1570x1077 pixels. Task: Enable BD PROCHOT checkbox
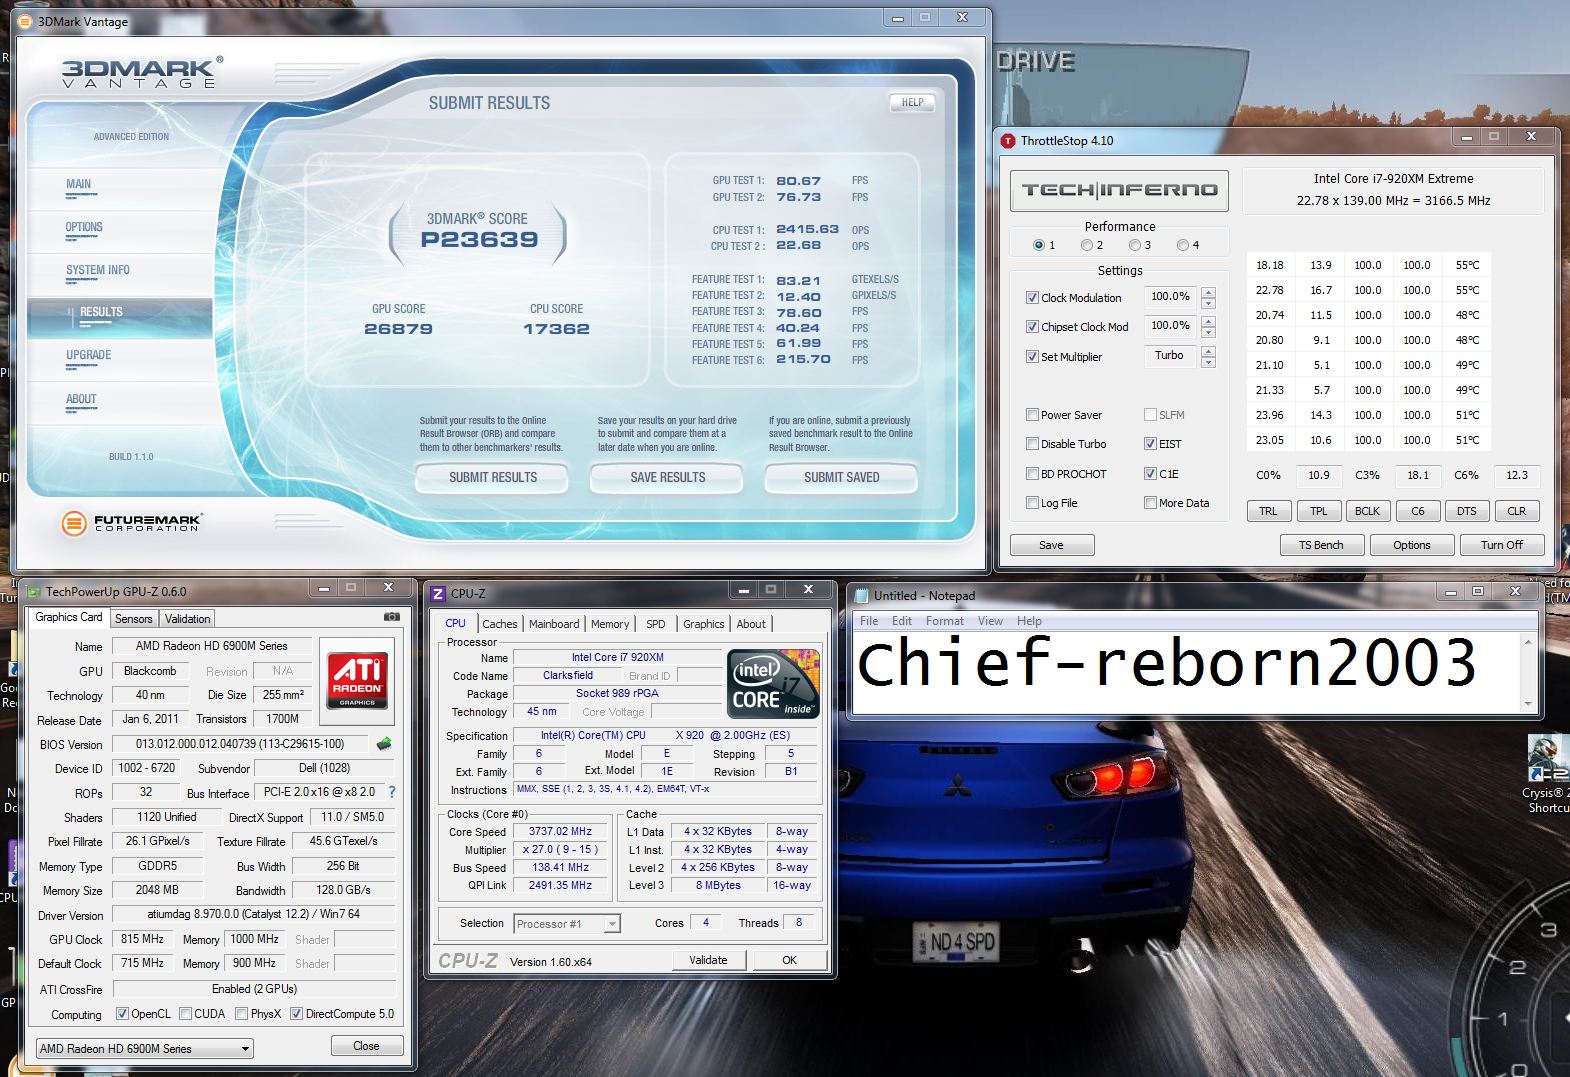(x=1032, y=474)
